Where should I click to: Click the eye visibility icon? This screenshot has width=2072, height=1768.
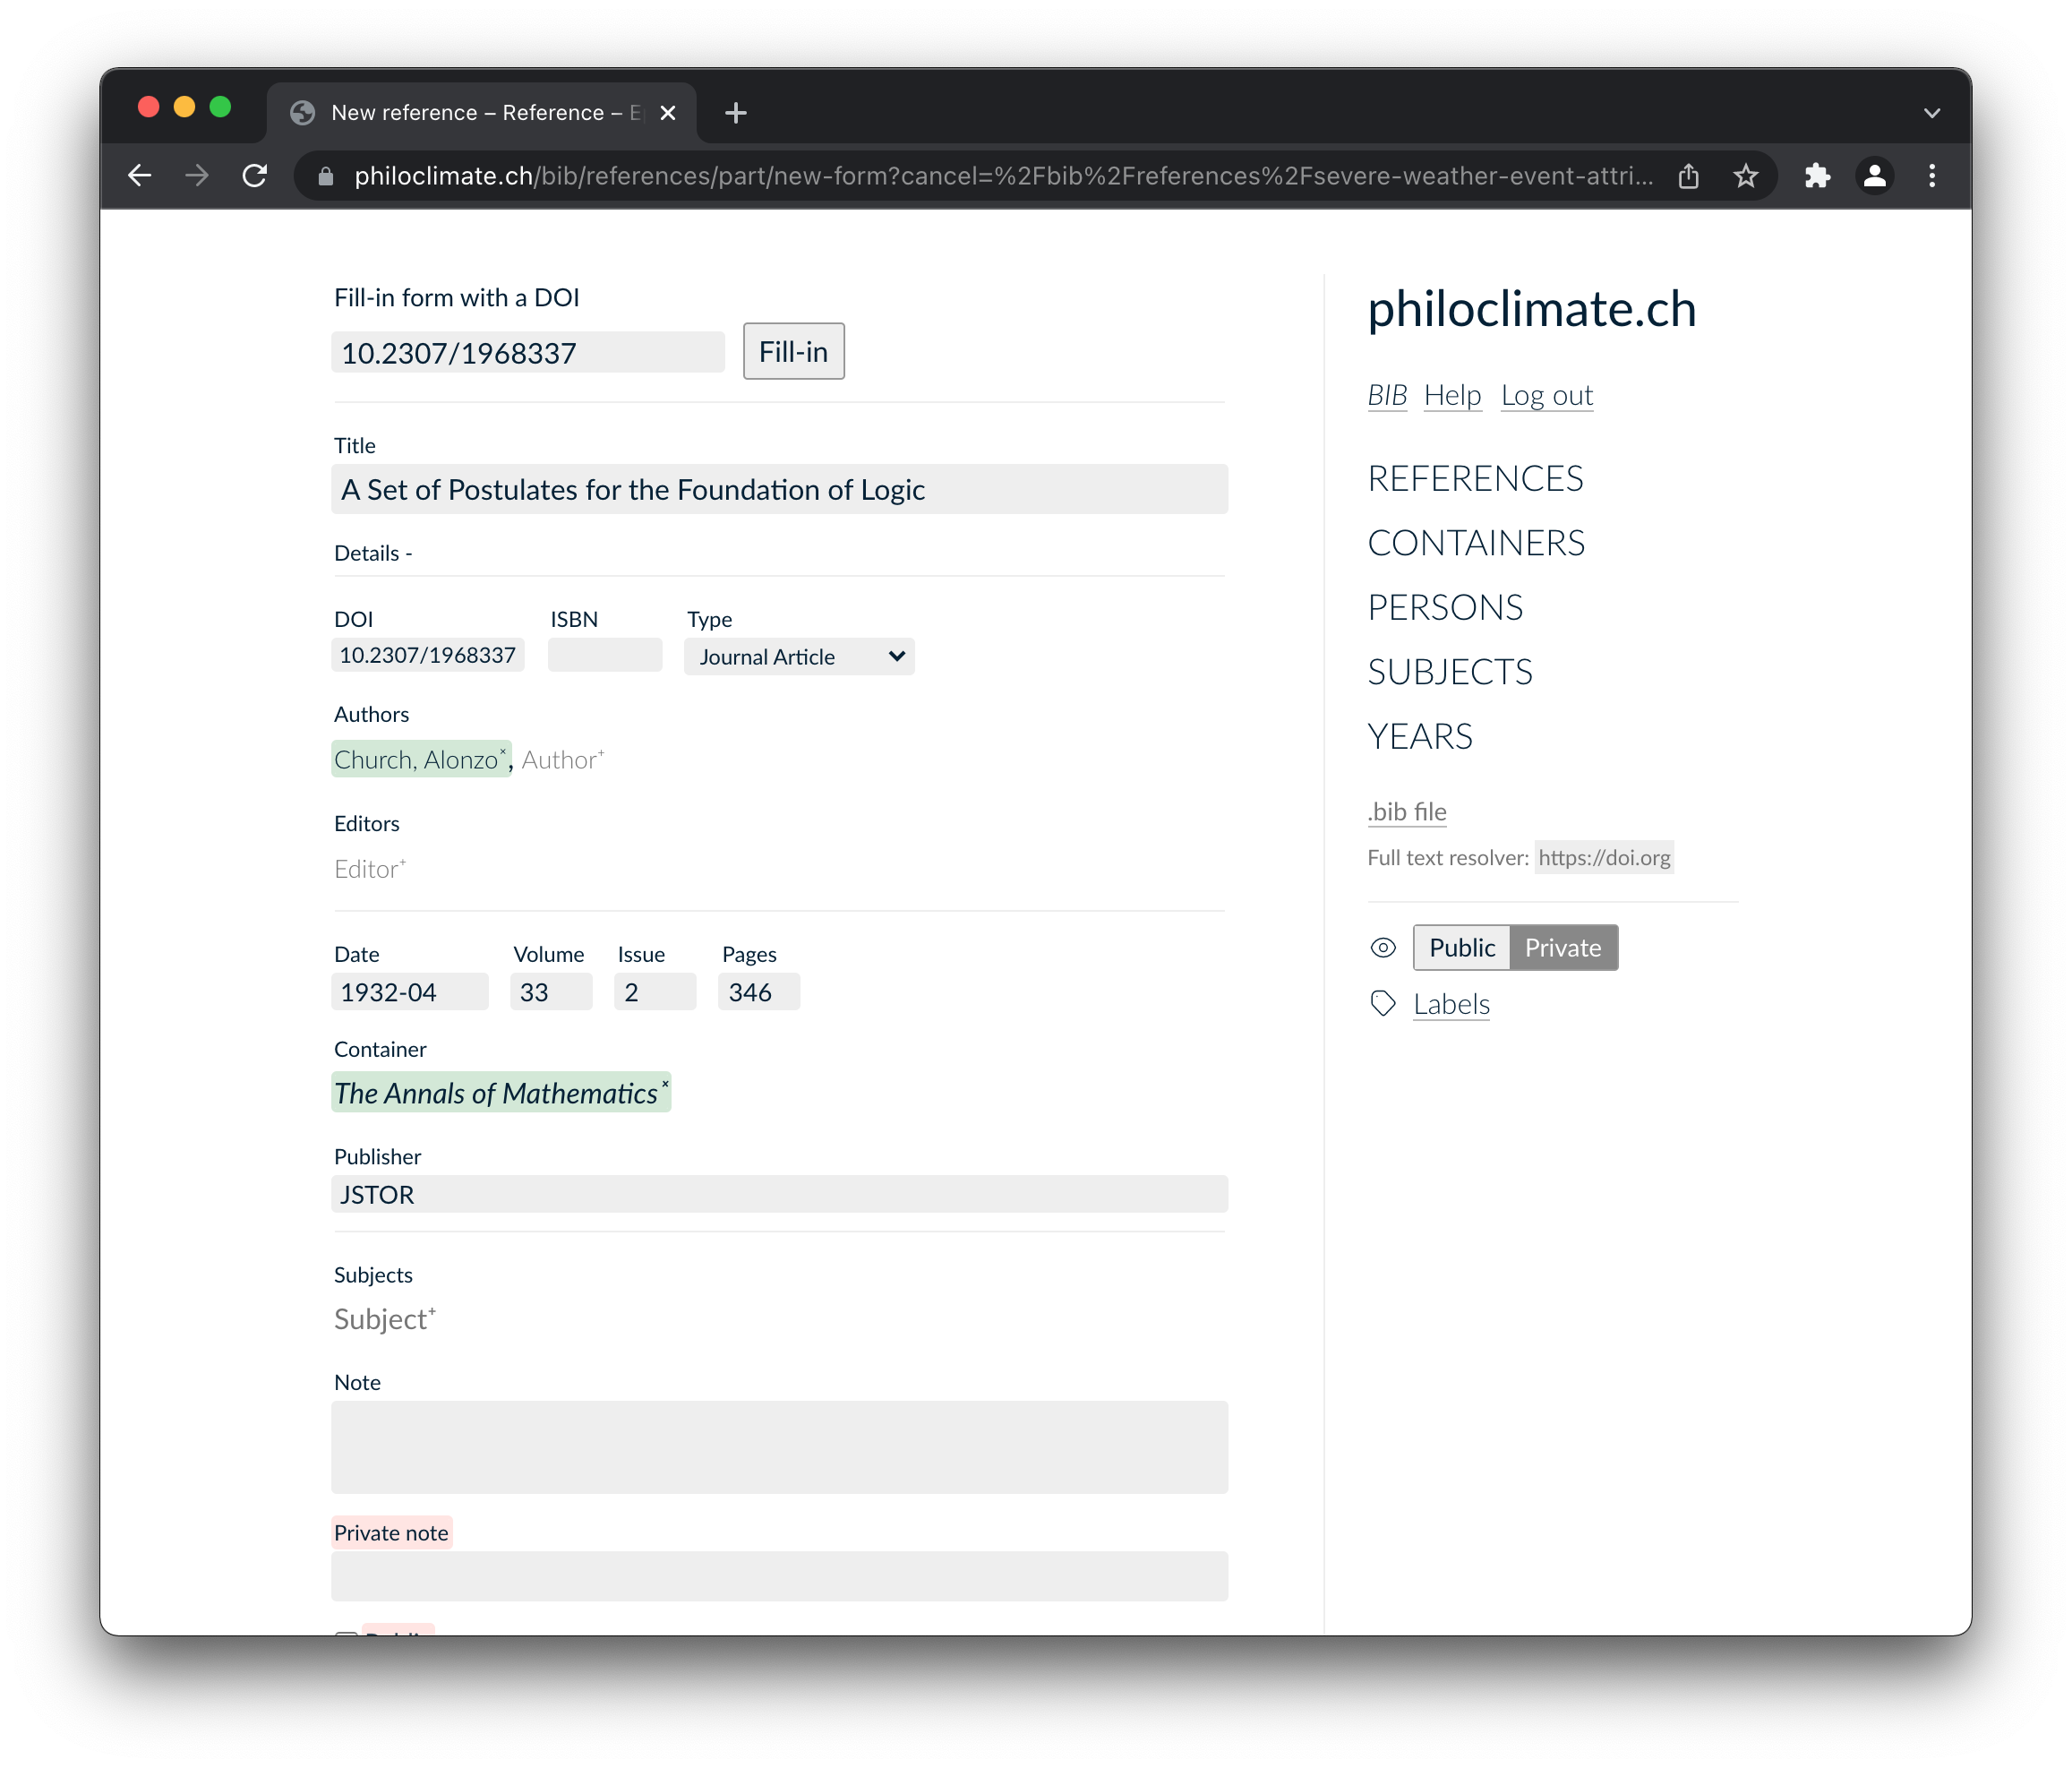[x=1383, y=947]
